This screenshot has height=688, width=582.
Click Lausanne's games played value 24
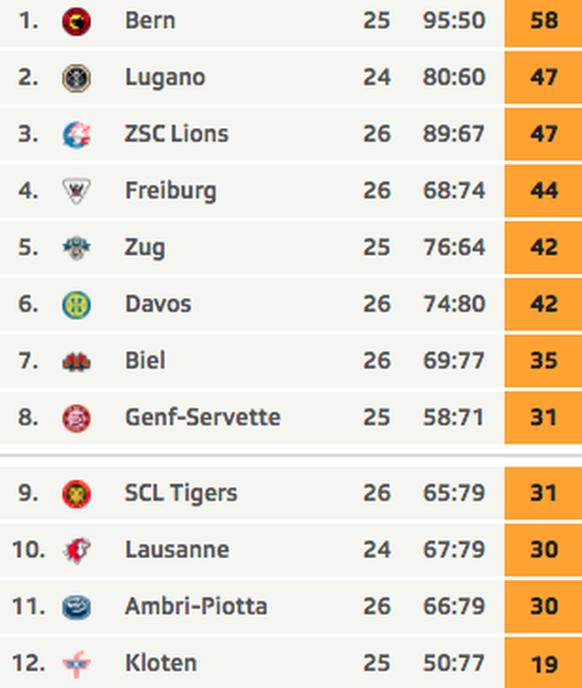377,549
